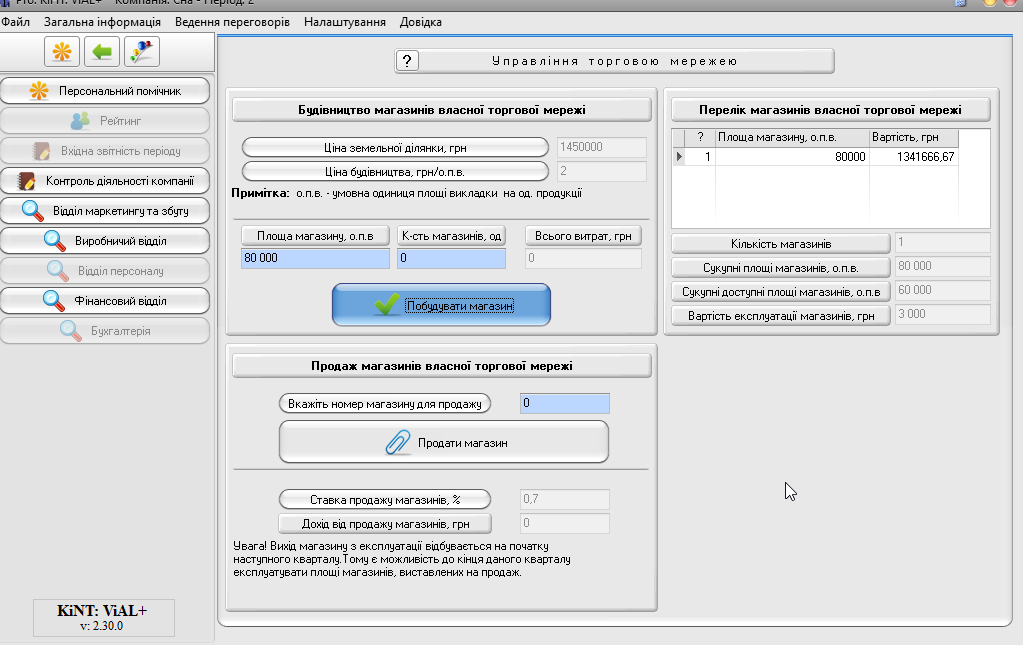Open Виробничий відділ
Viewport: 1023px width, 645px height.
coord(105,241)
